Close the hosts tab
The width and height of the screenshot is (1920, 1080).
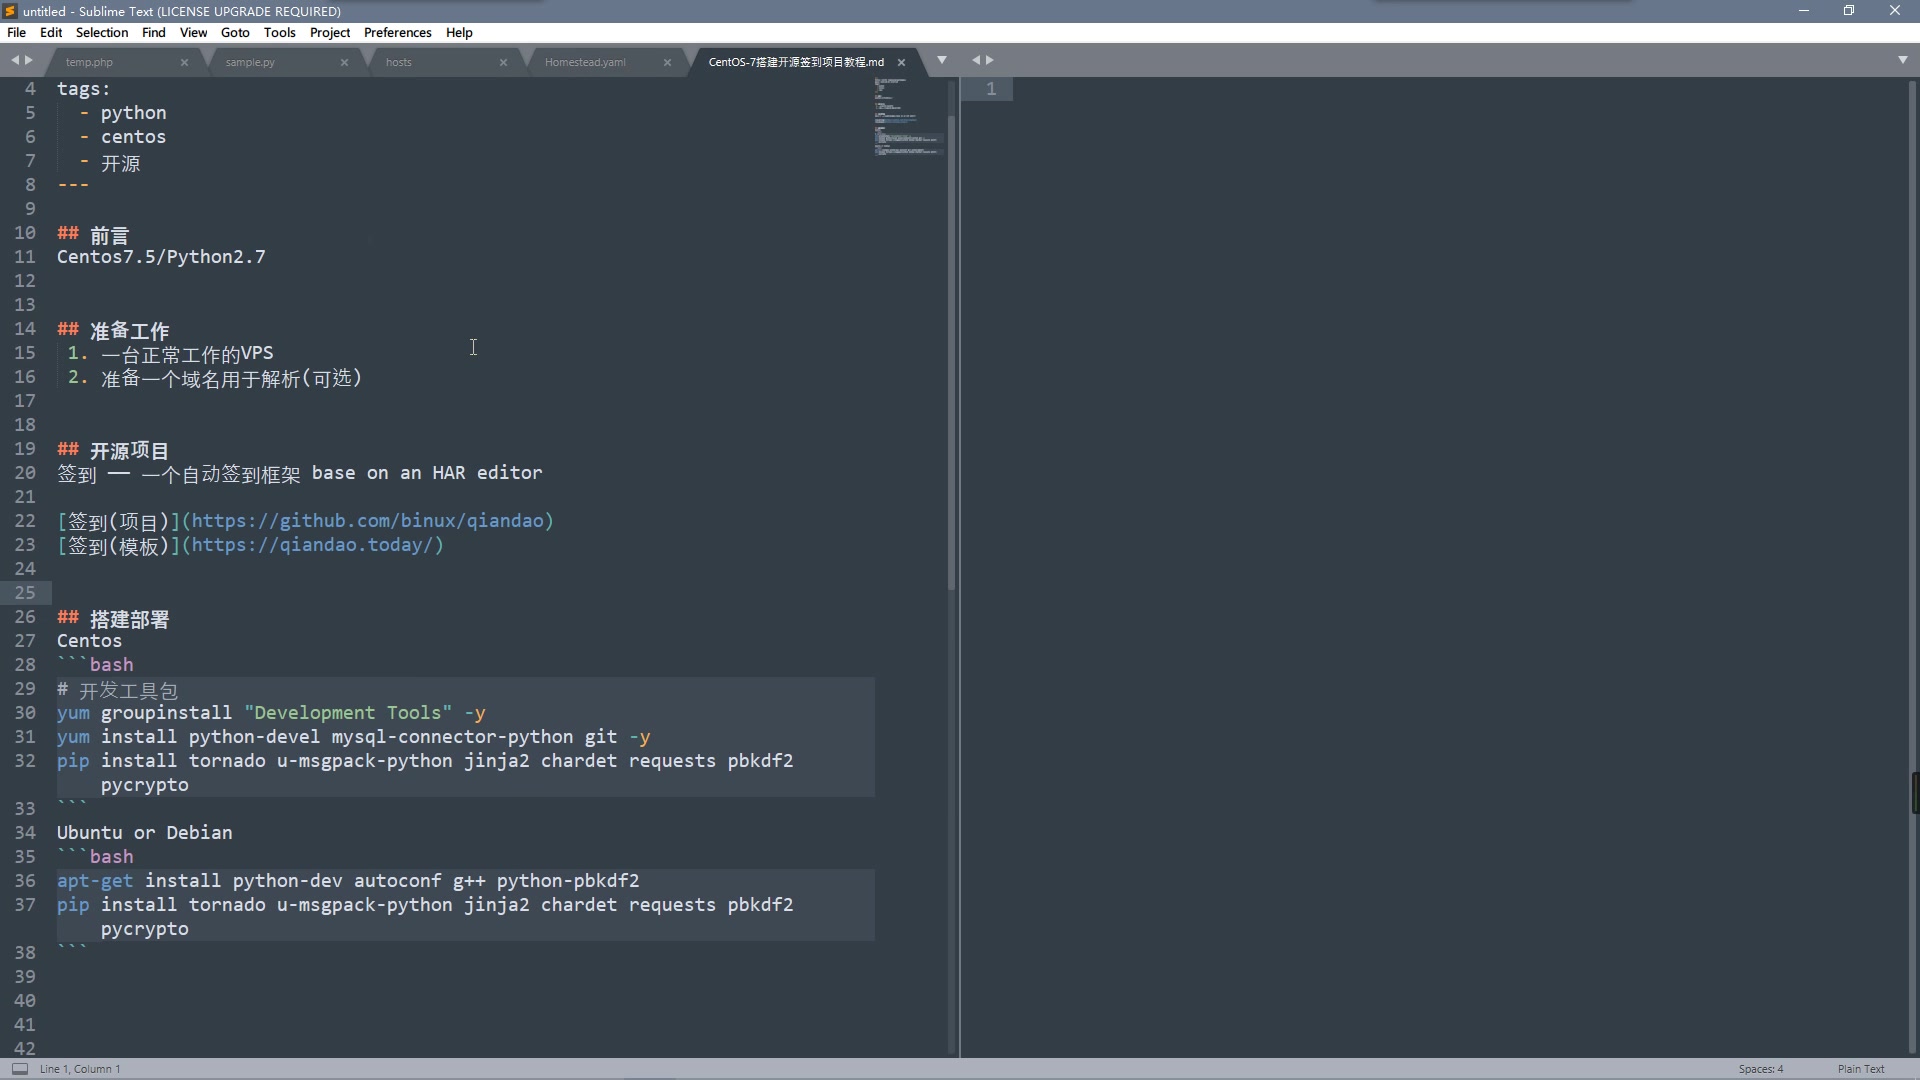click(x=503, y=62)
